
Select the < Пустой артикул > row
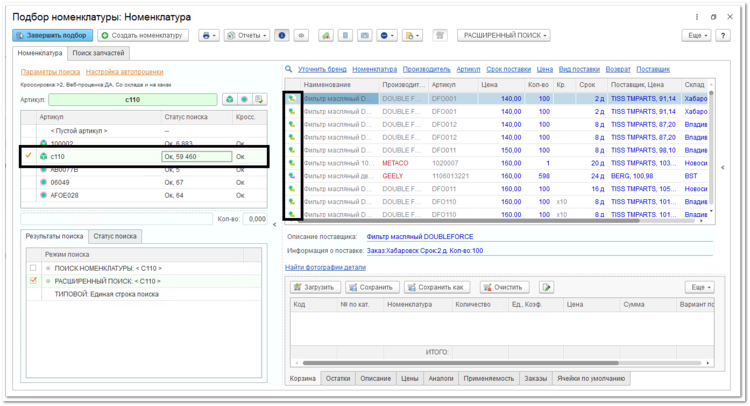[x=143, y=131]
